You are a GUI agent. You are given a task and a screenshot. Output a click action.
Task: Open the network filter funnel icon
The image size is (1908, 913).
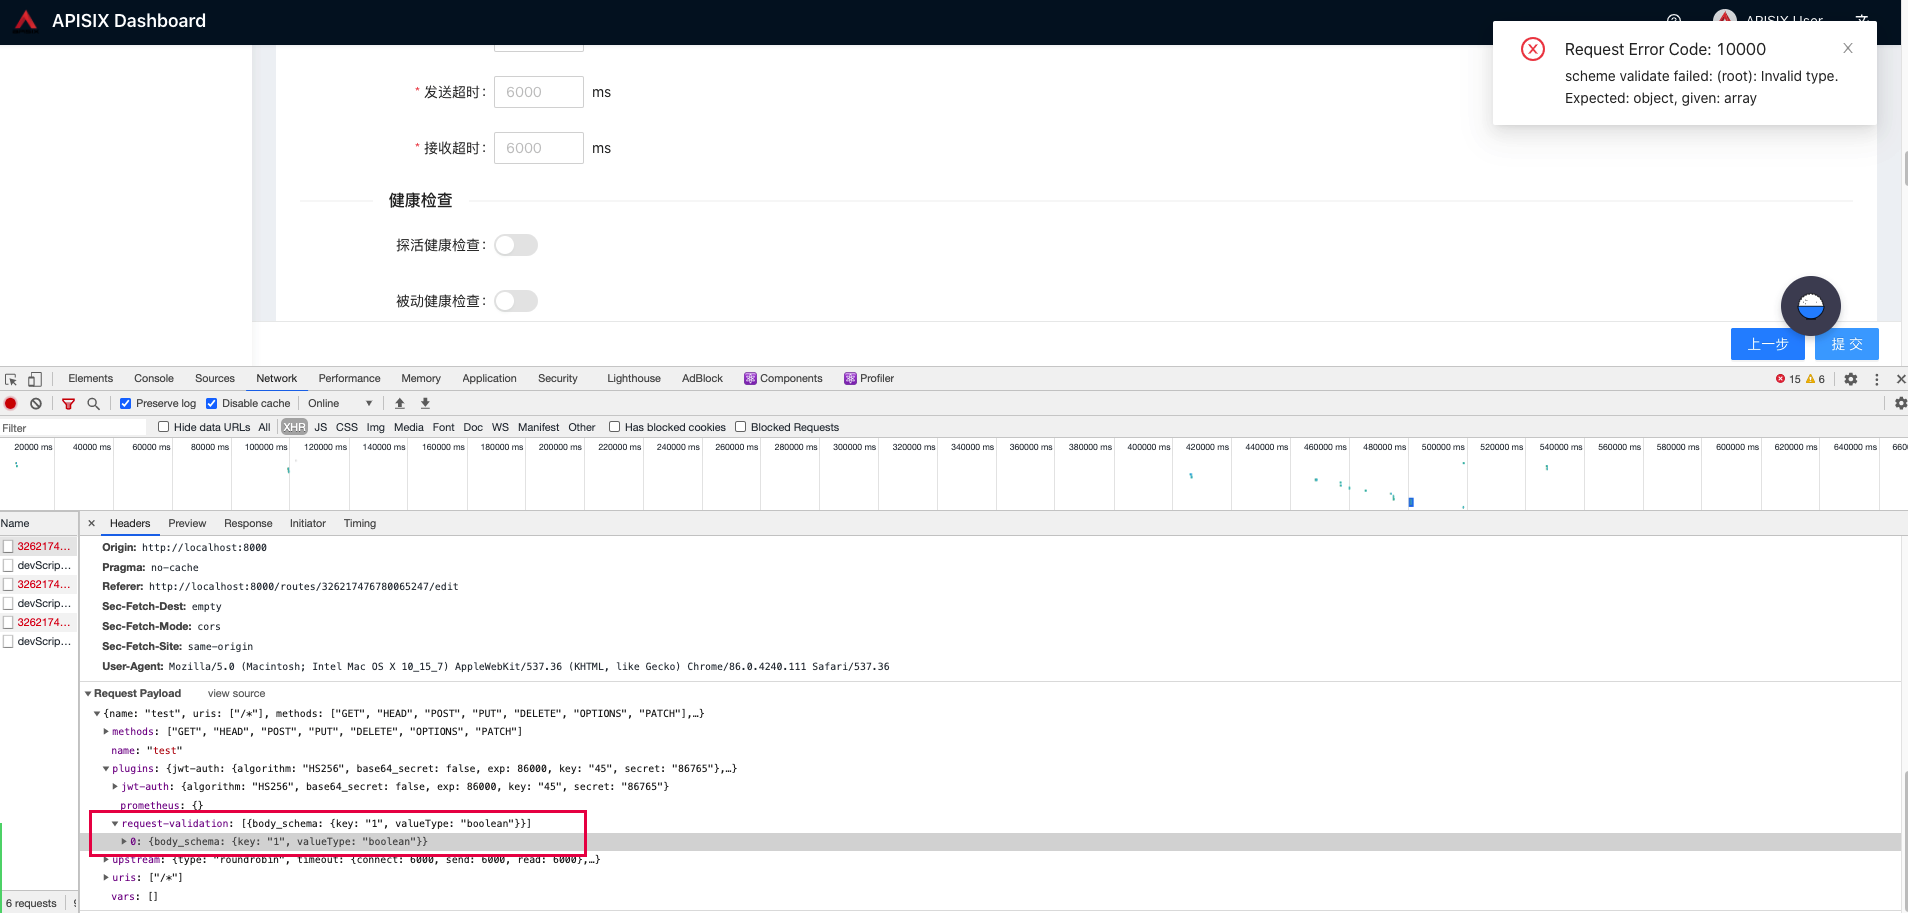point(68,403)
